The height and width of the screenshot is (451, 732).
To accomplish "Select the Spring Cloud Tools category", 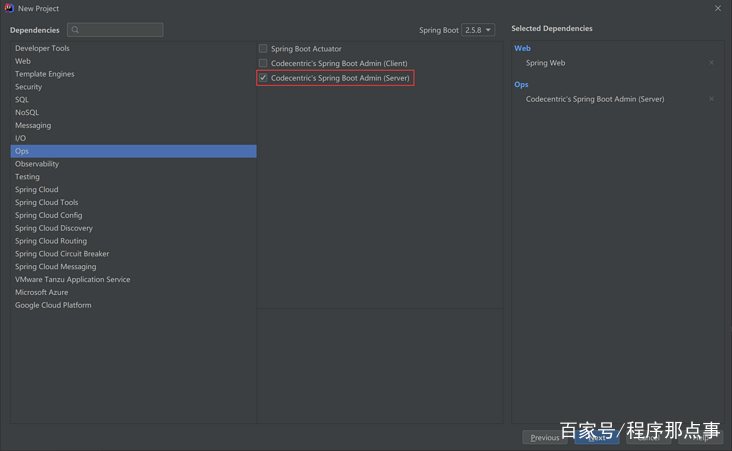I will click(x=134, y=202).
